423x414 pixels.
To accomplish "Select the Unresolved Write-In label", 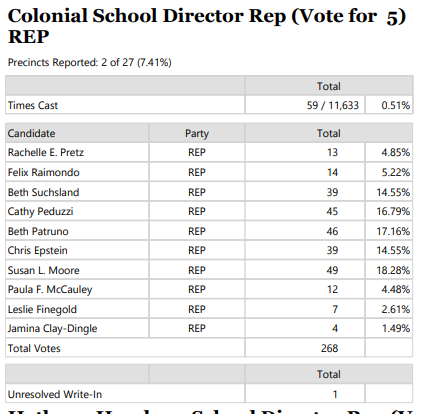I will coord(55,395).
